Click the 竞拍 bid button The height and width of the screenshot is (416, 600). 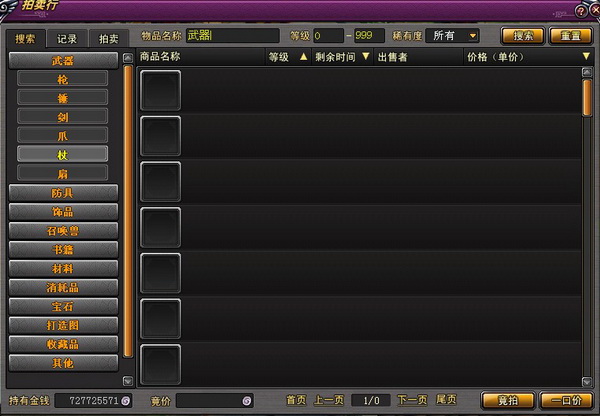click(508, 400)
